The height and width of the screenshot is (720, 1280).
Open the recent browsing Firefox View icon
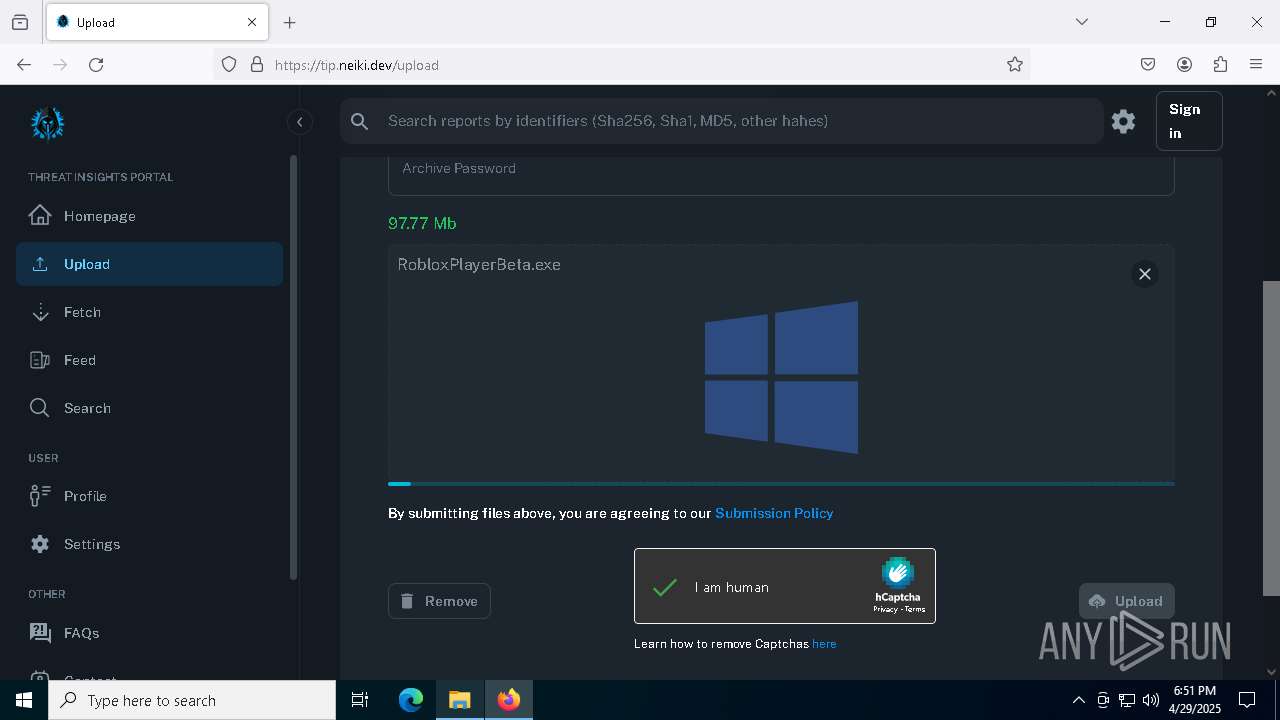tap(20, 22)
